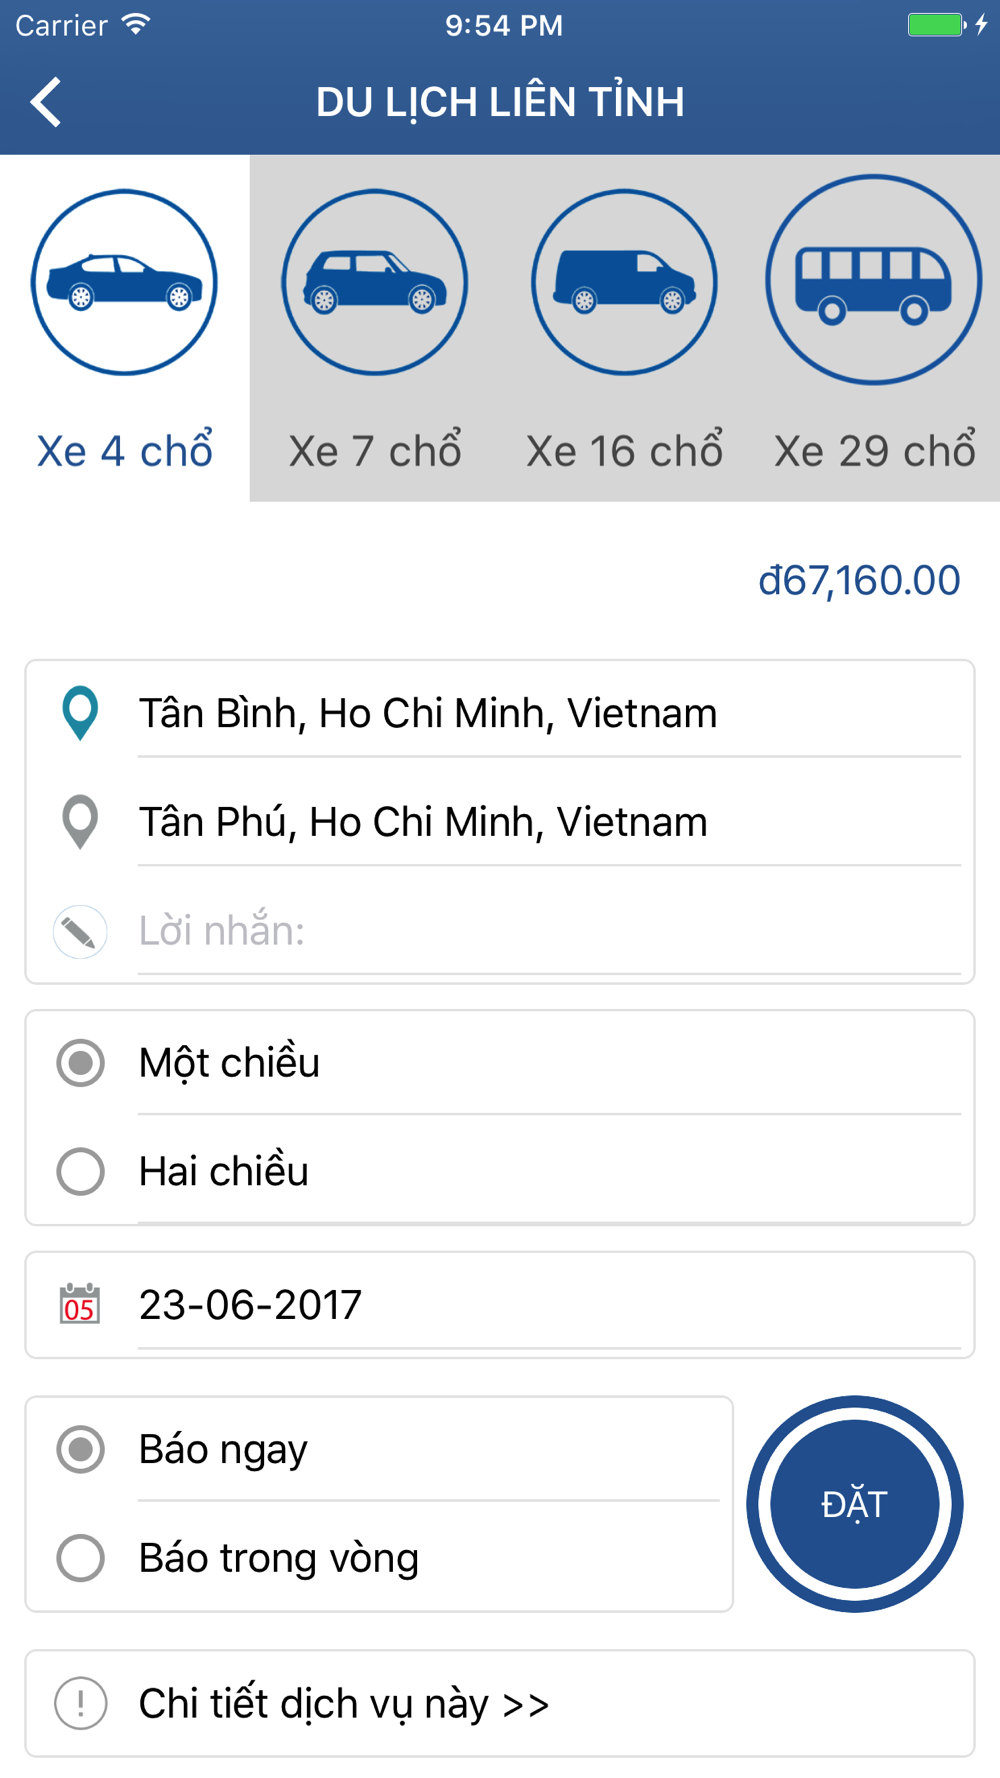Tap the pencil message icon
Image resolution: width=1000 pixels, height=1778 pixels.
pyautogui.click(x=80, y=932)
